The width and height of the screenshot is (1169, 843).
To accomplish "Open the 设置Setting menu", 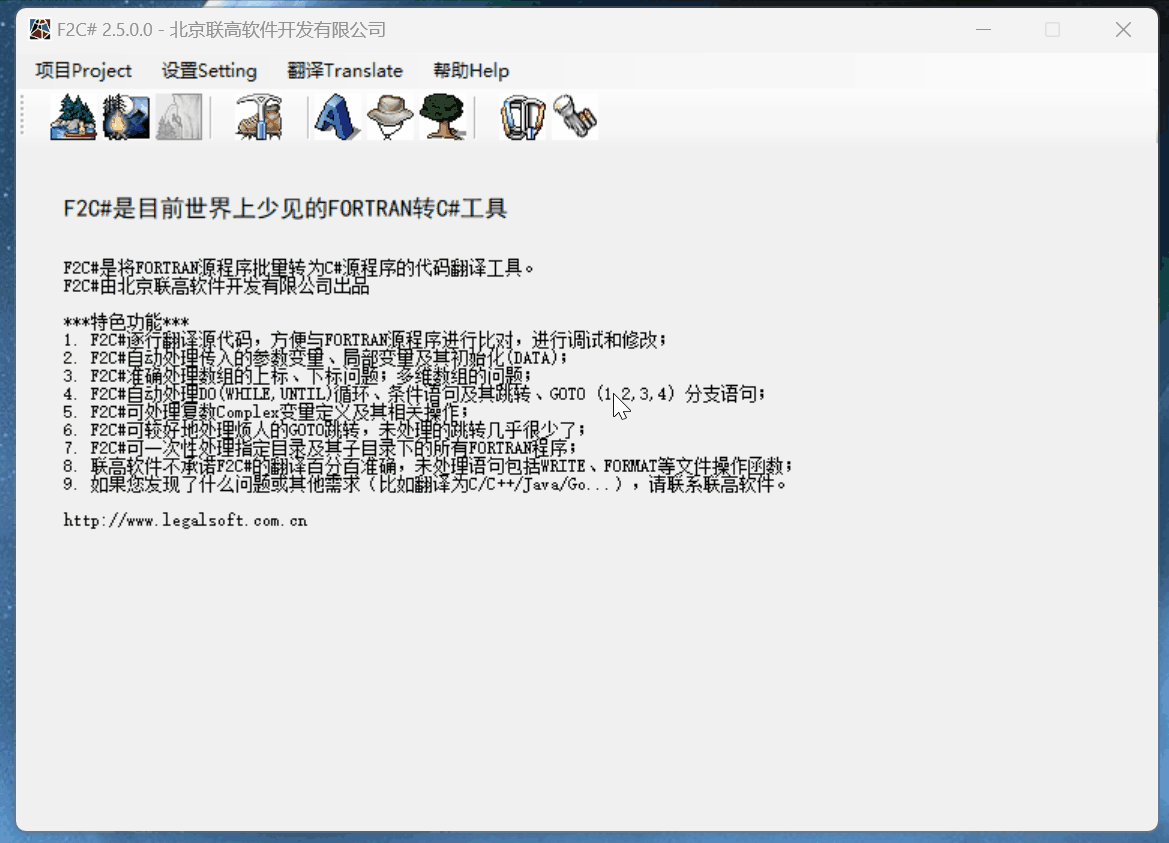I will (x=209, y=71).
